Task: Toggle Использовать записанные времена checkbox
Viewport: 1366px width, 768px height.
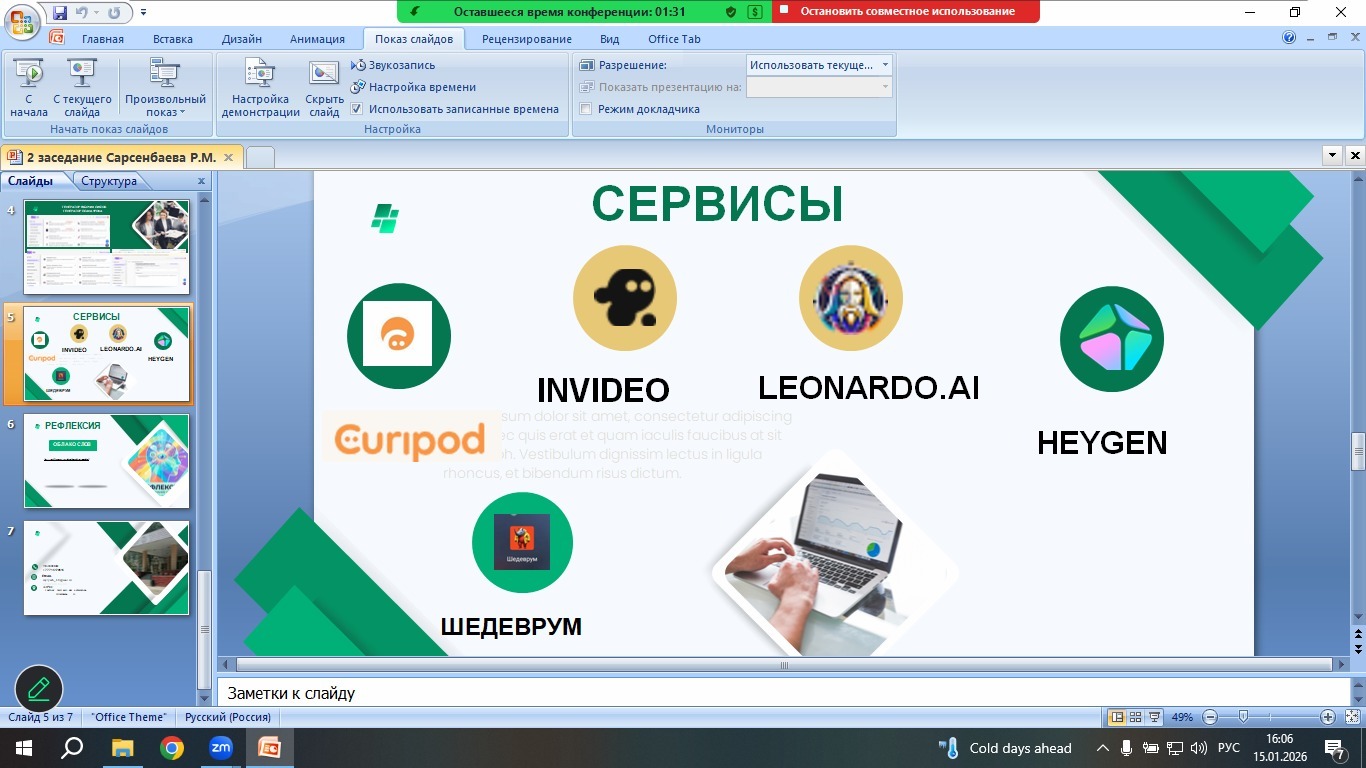Action: 357,109
